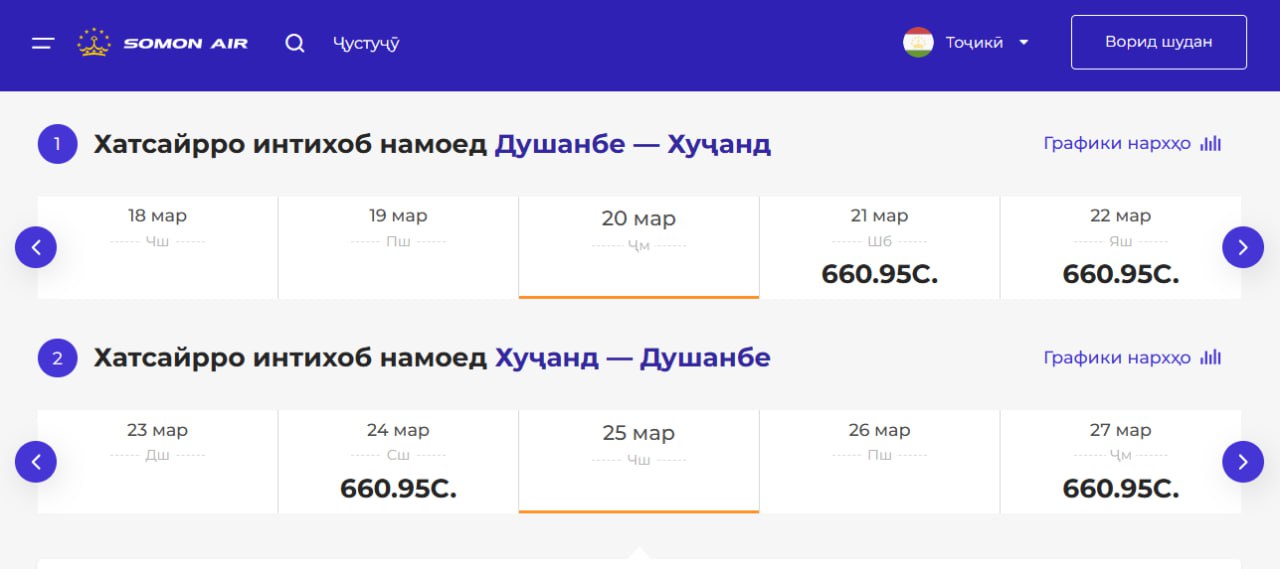Click the Ҷустуҷӯ search field
Viewport: 1280px width, 569px height.
pyautogui.click(x=366, y=43)
